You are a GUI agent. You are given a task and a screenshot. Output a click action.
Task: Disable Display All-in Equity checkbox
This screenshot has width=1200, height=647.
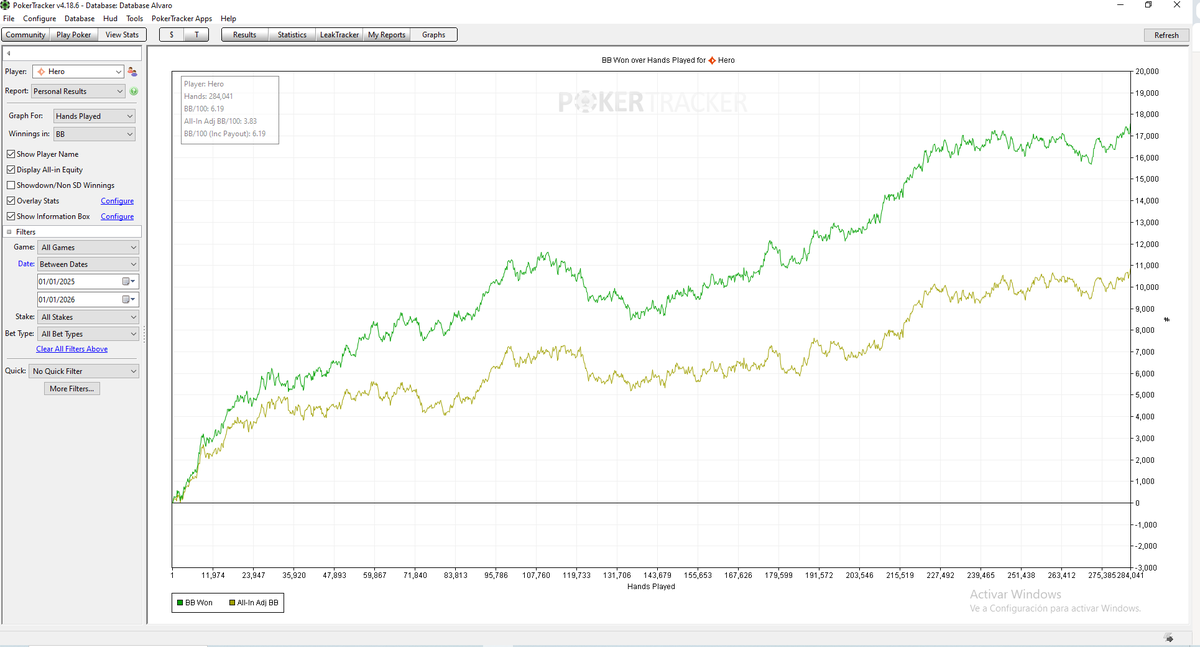click(10, 170)
